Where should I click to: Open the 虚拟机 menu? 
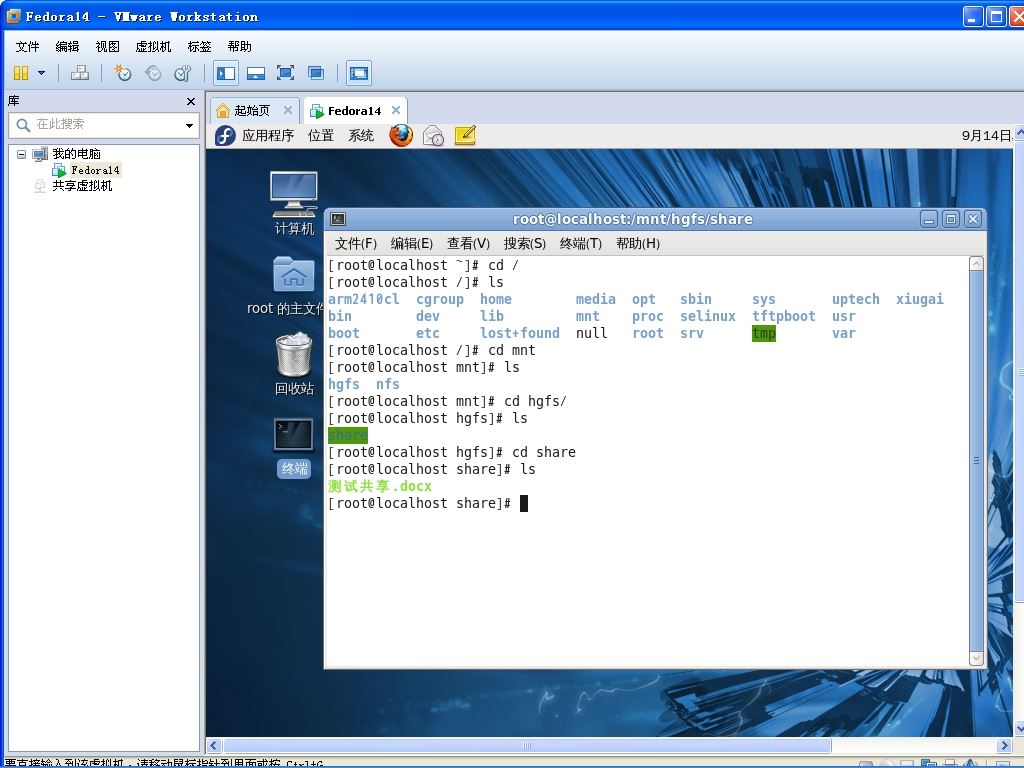click(x=153, y=46)
